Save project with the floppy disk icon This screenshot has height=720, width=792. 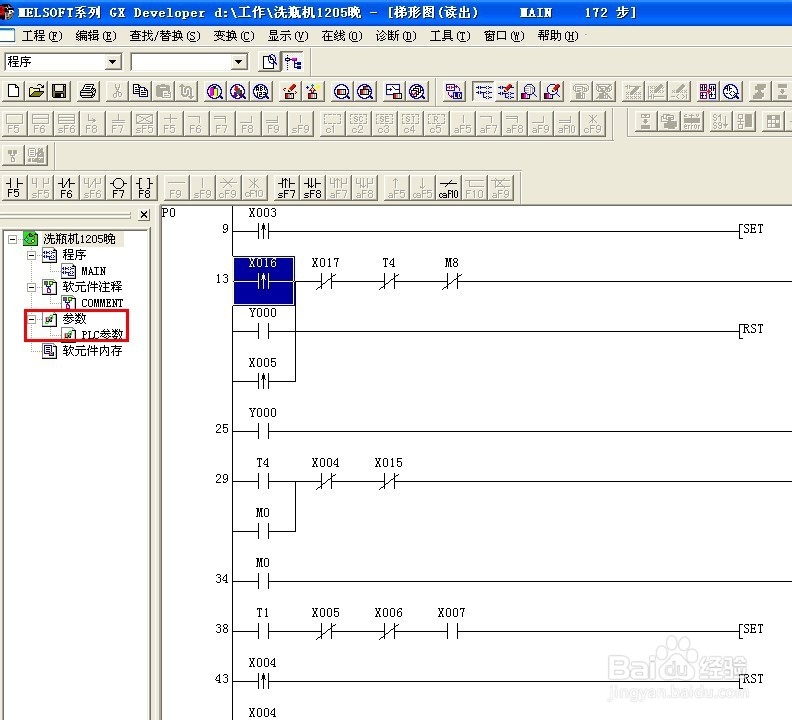coord(60,91)
